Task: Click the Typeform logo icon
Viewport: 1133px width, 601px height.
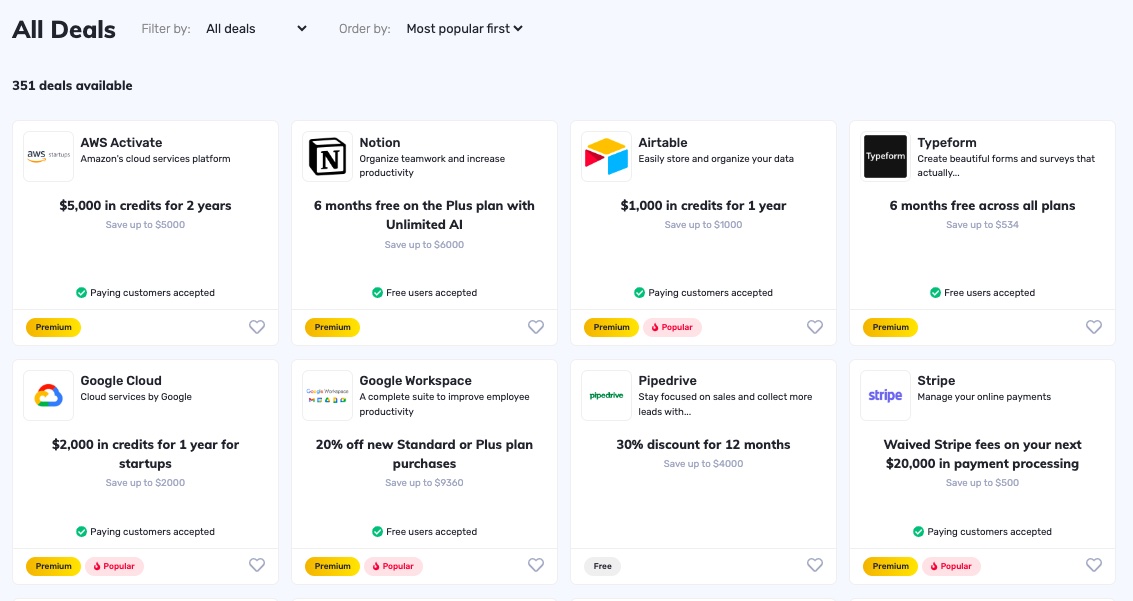Action: (x=885, y=156)
